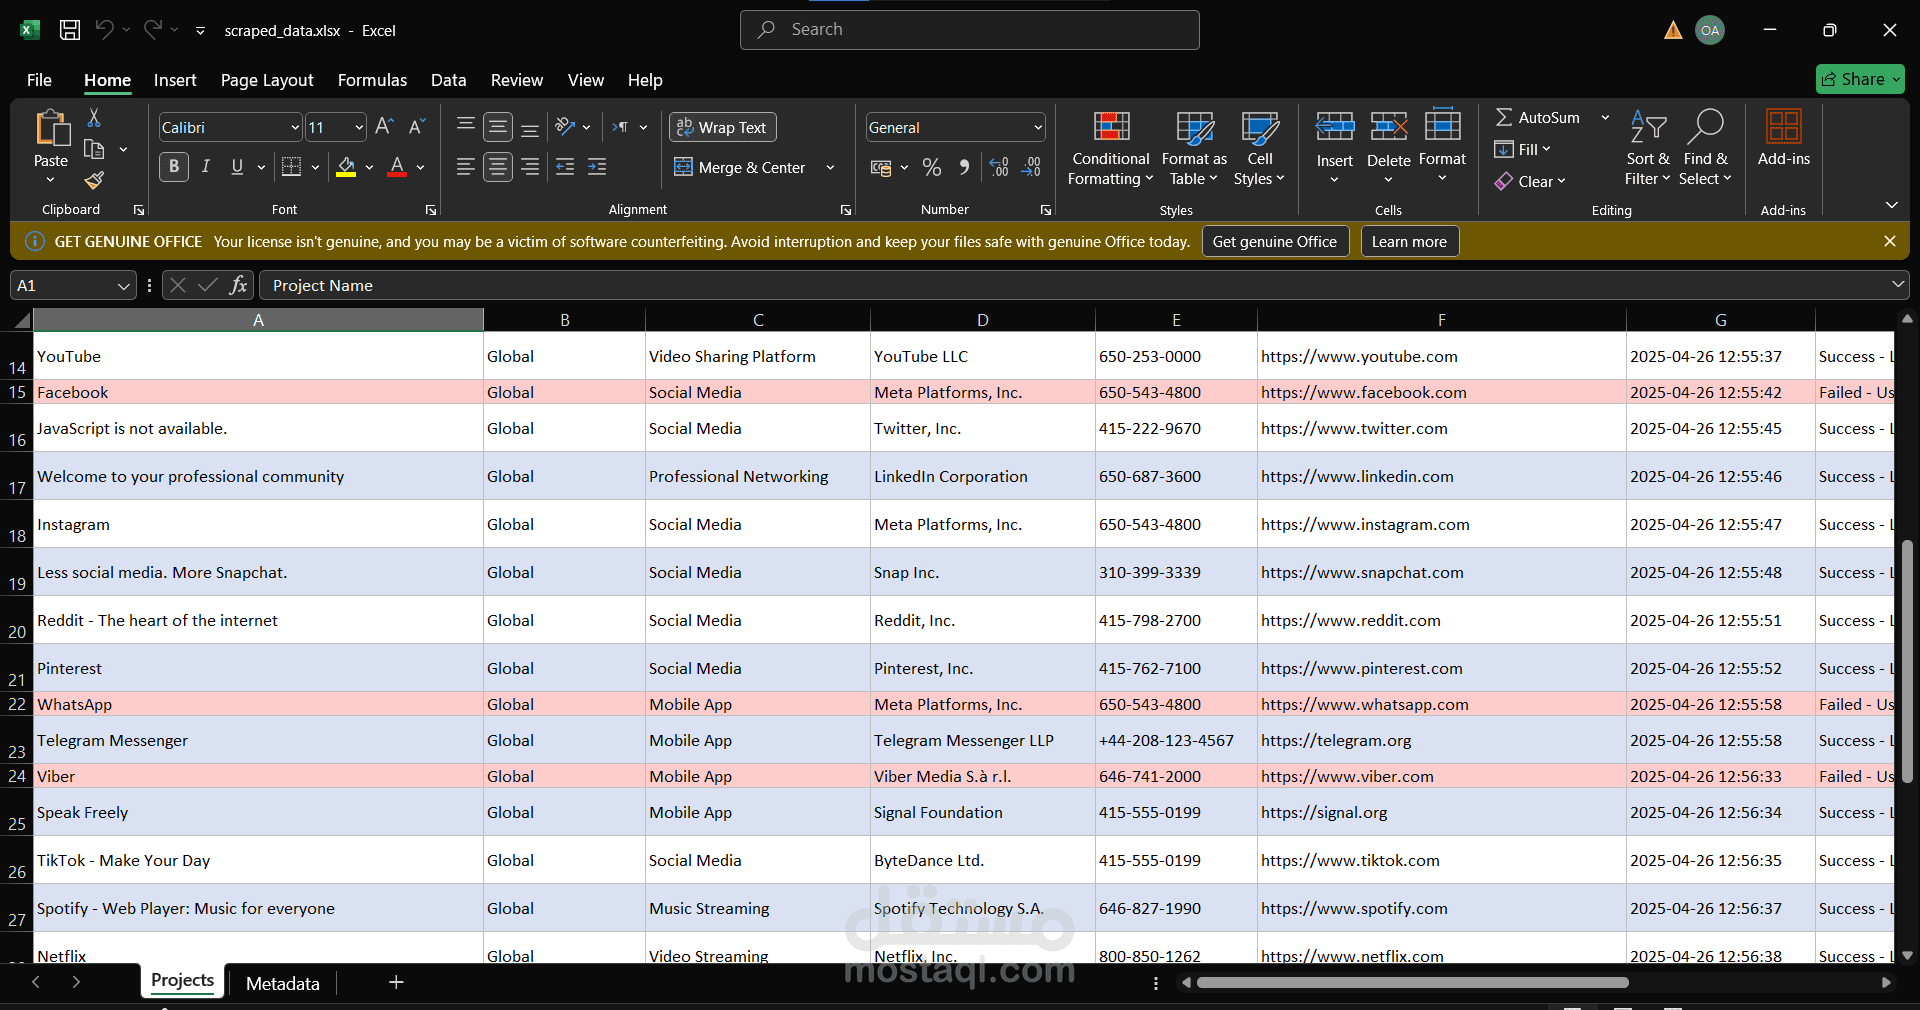1920x1010 pixels.
Task: Increase font size with large A icon
Action: pos(384,127)
